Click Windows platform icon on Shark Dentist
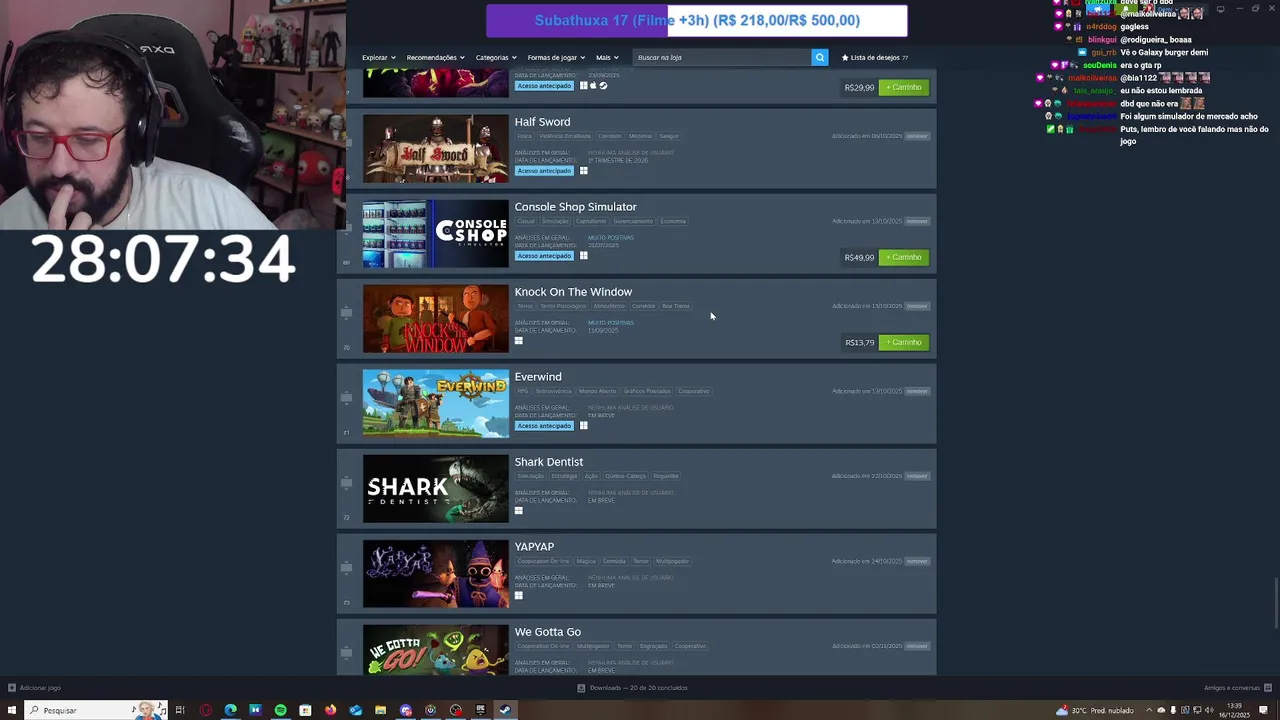 coord(518,511)
